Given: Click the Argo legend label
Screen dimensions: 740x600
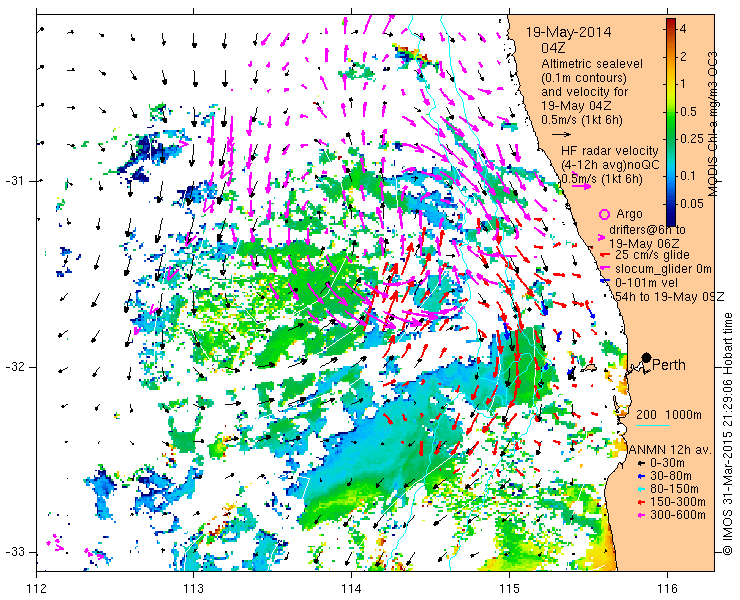Looking at the screenshot, I should click(x=629, y=214).
